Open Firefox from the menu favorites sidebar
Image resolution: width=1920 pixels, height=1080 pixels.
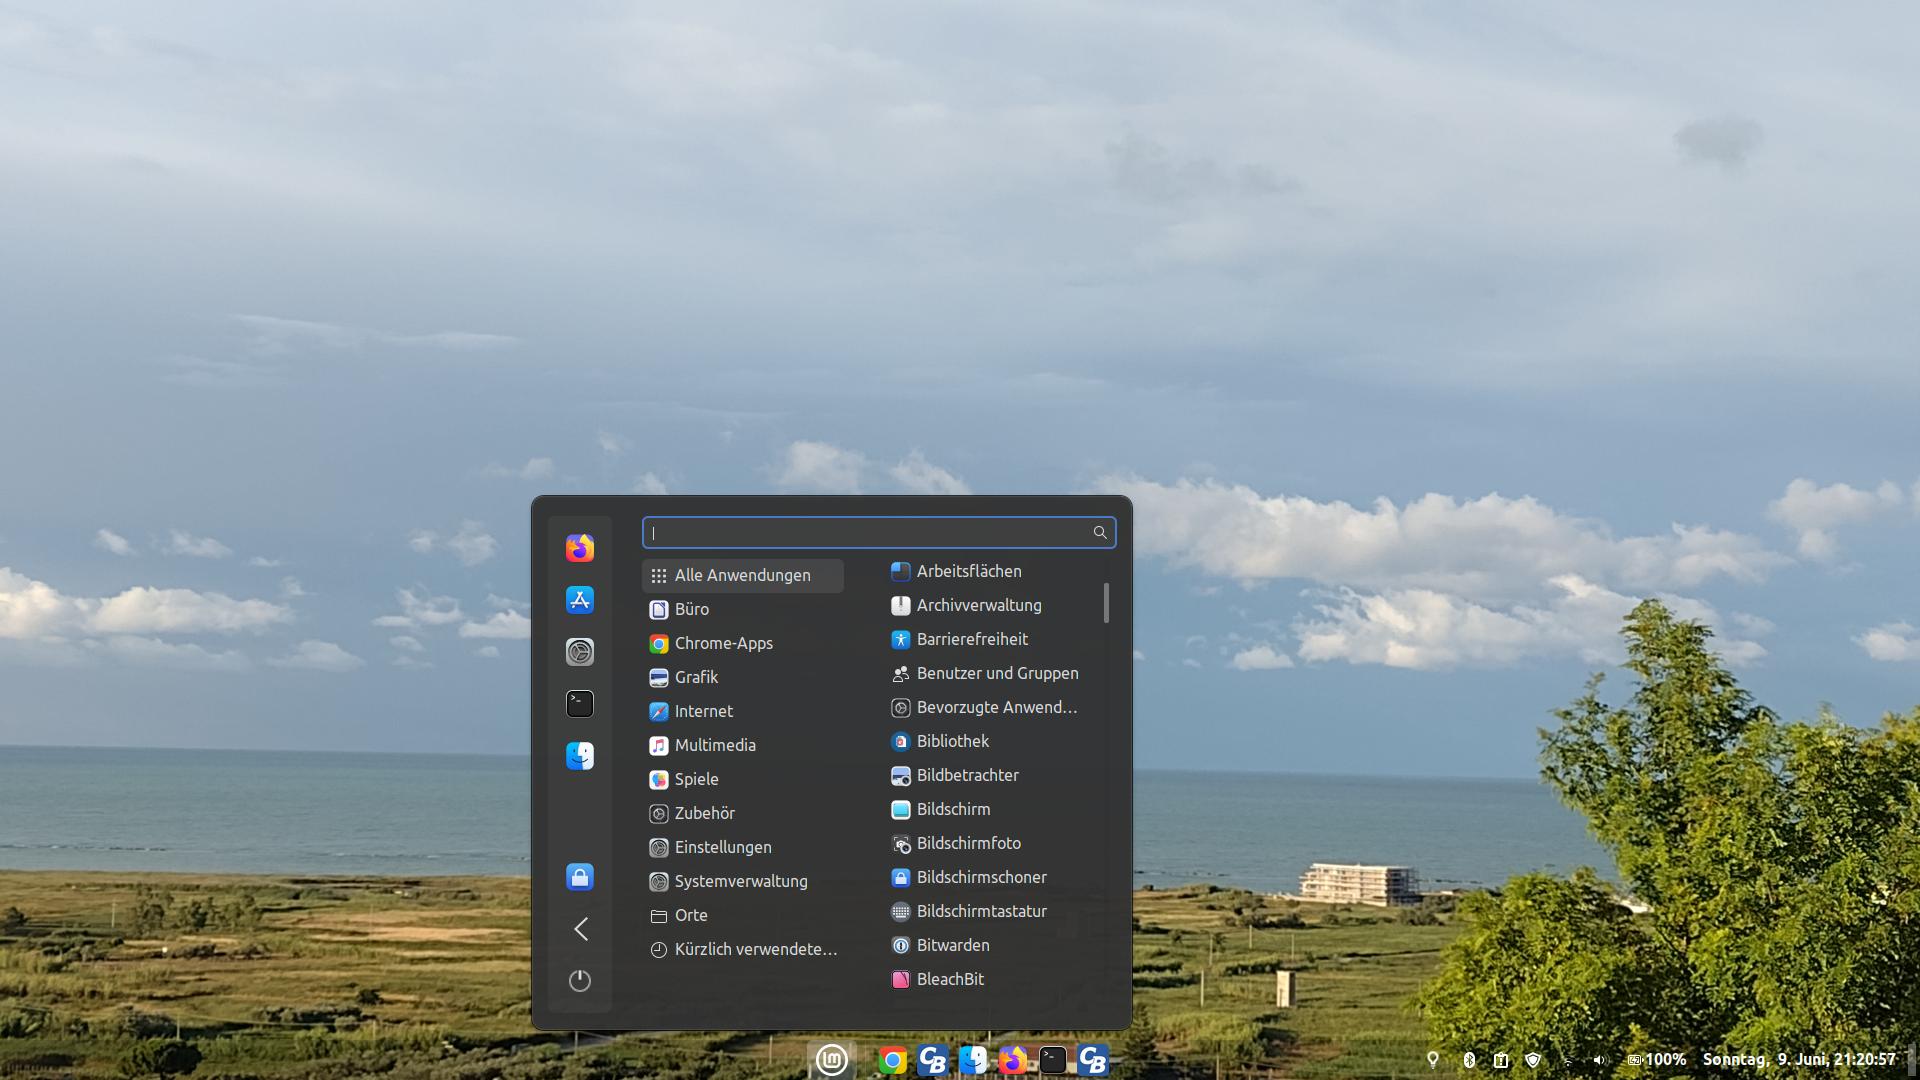point(580,548)
